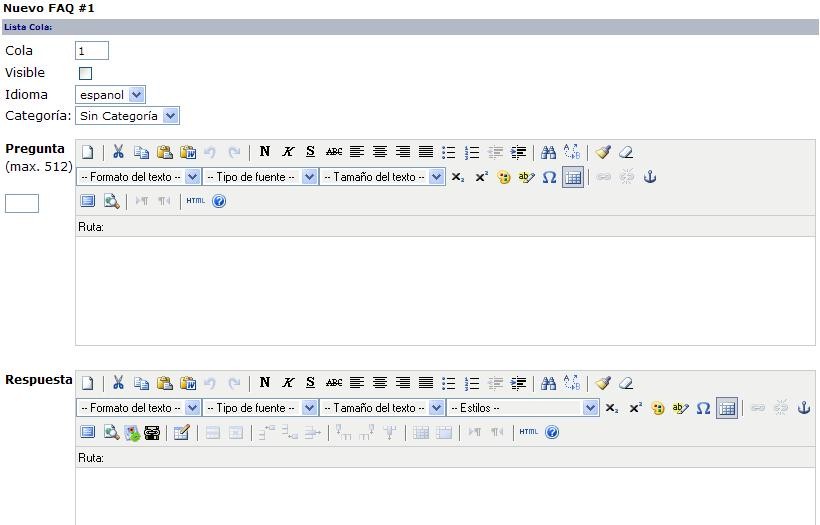Screen dimensions: 820x525
Task: Open the Idioma dropdown showing espanol
Action: 111,95
